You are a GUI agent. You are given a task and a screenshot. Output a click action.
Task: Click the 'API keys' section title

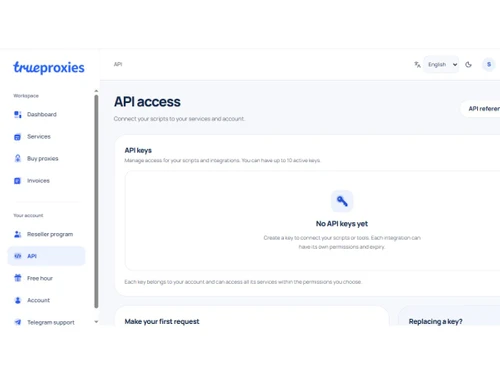point(138,150)
